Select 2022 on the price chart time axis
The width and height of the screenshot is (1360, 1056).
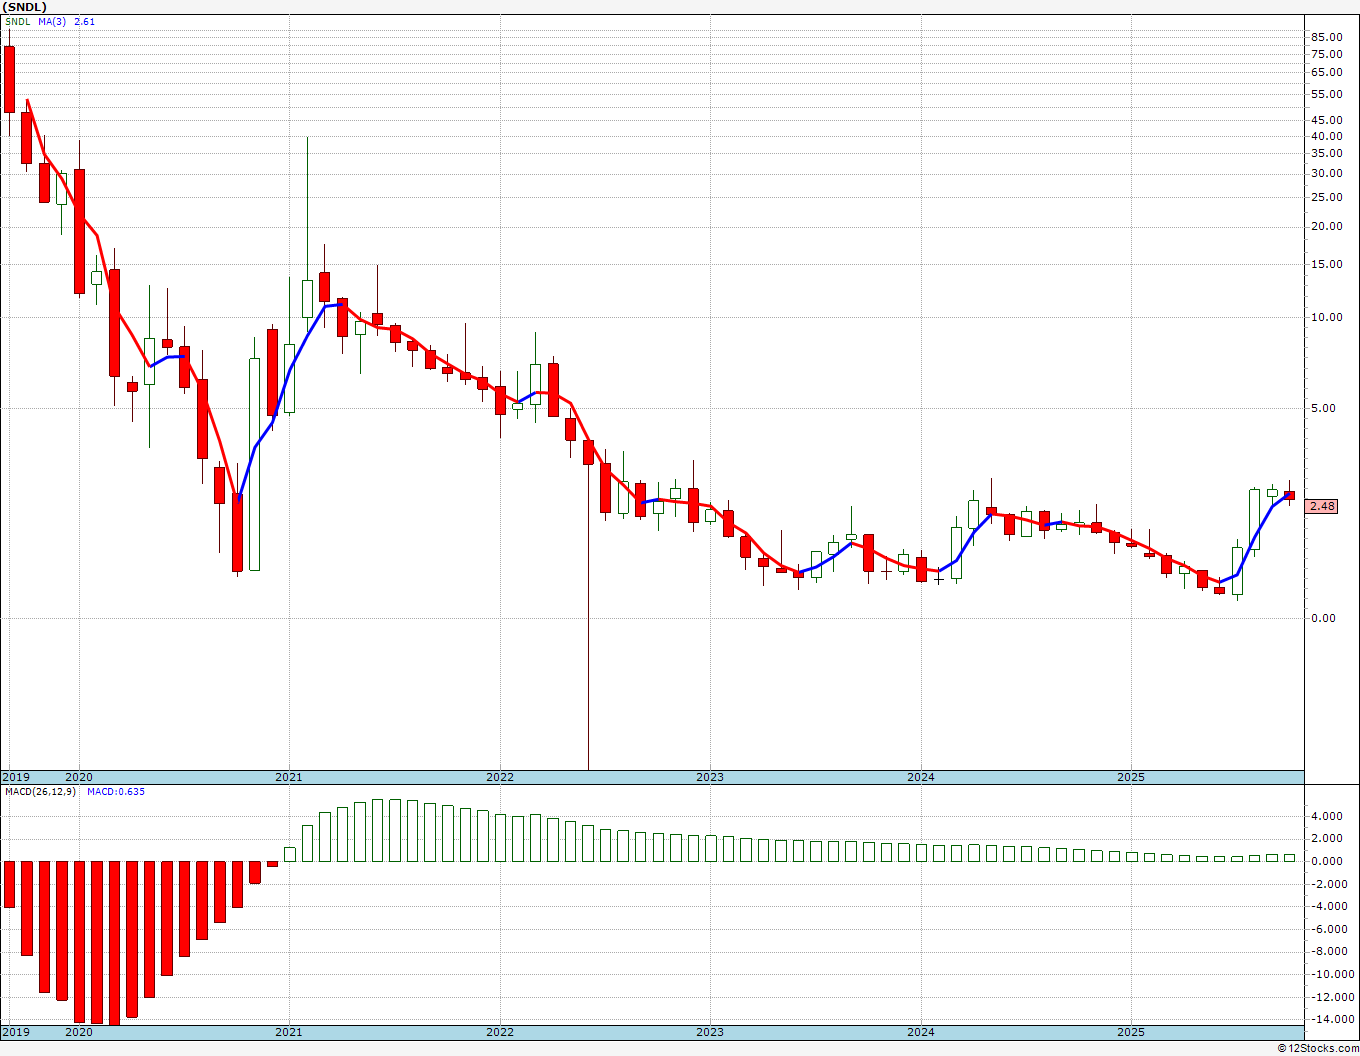[x=500, y=777]
